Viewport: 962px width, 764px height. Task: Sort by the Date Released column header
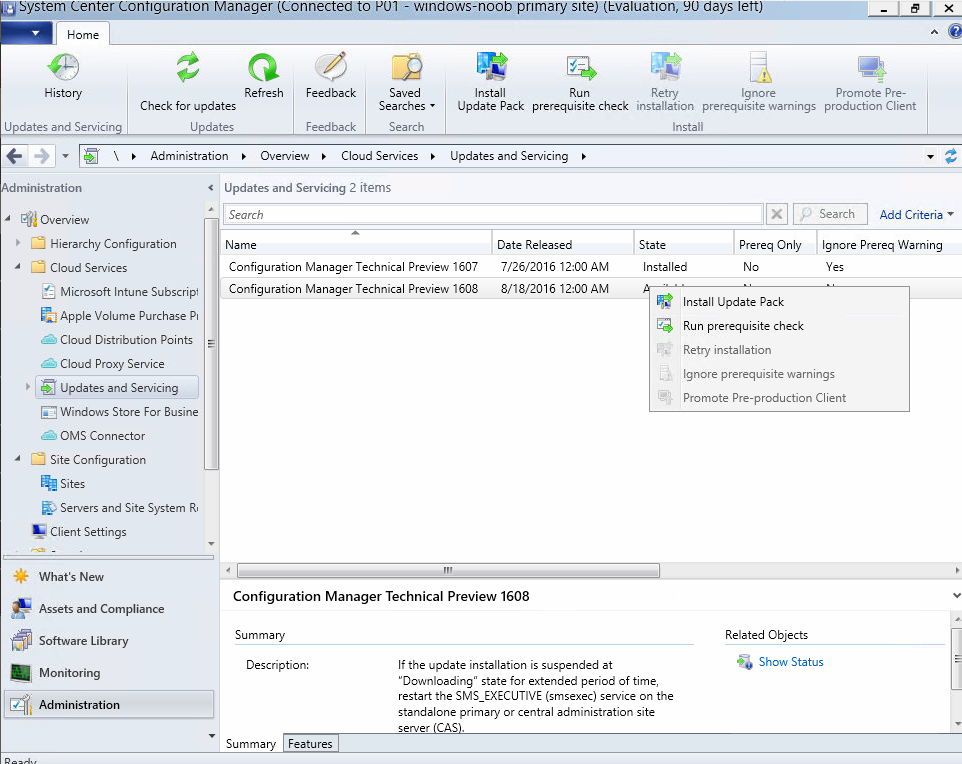563,244
